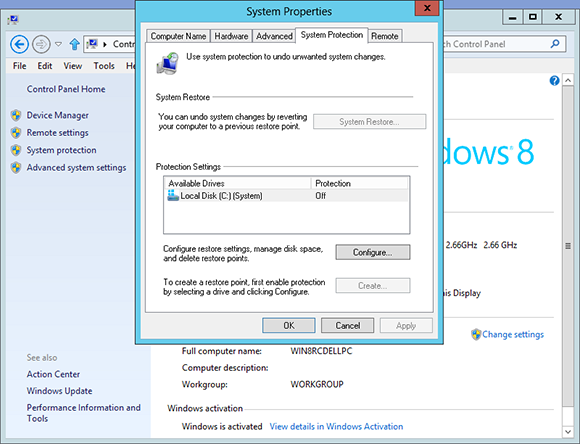Click the Change settings shield icon

[x=476, y=334]
